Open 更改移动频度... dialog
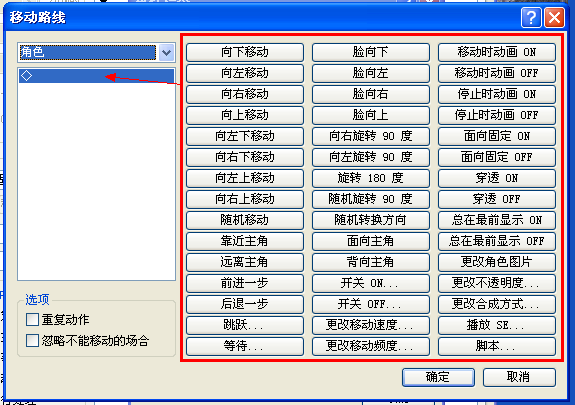The image size is (575, 405). [371, 346]
